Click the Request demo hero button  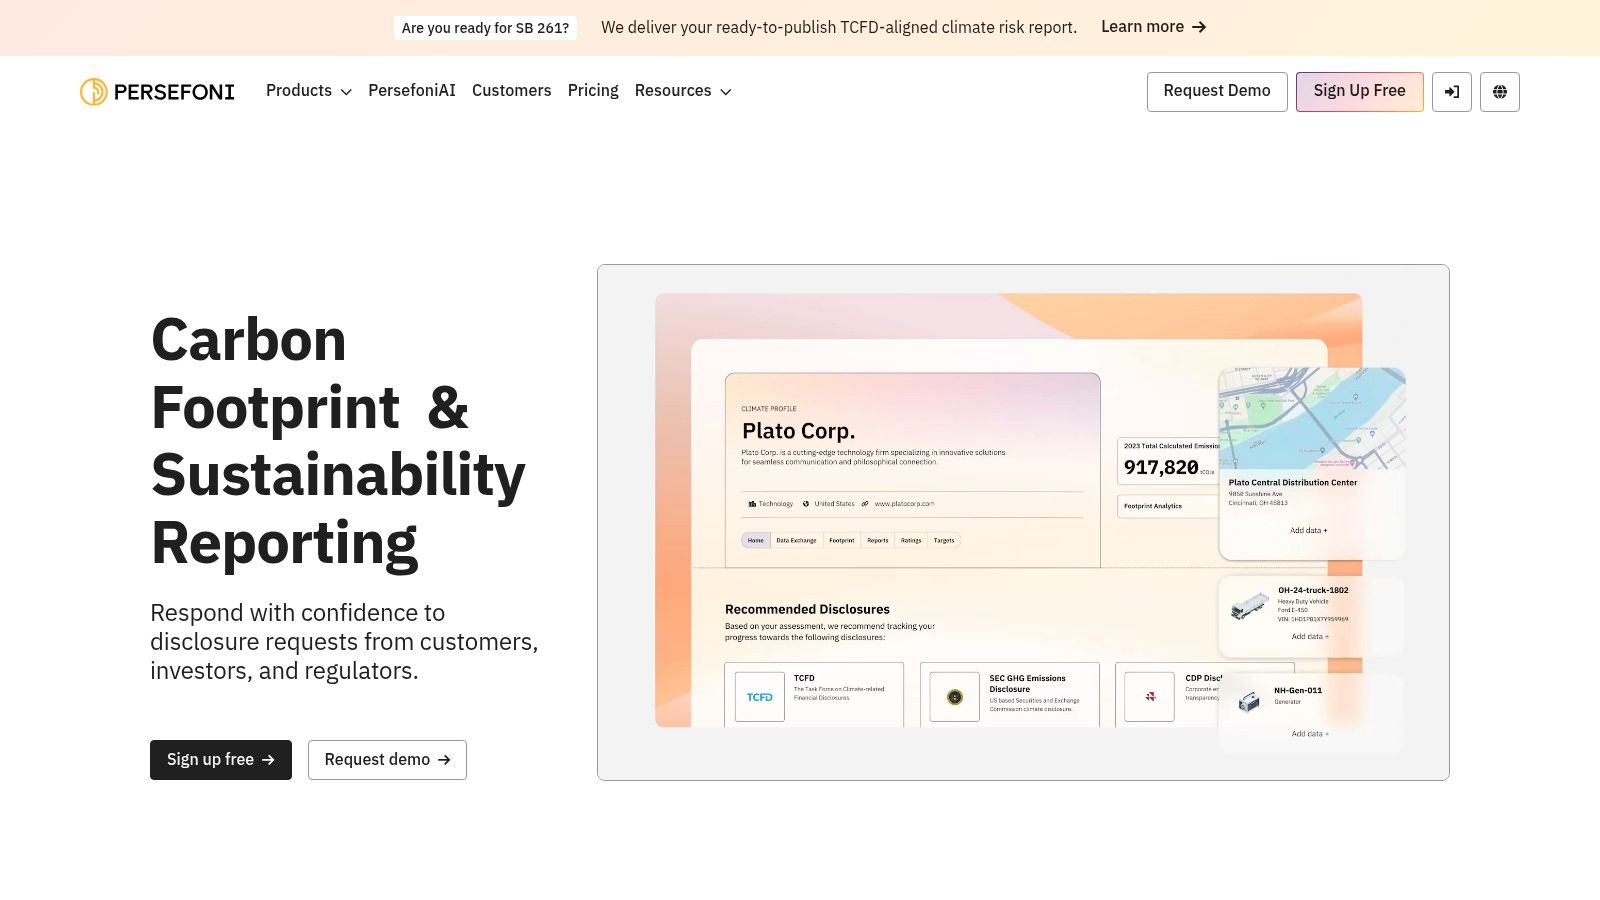pyautogui.click(x=387, y=760)
